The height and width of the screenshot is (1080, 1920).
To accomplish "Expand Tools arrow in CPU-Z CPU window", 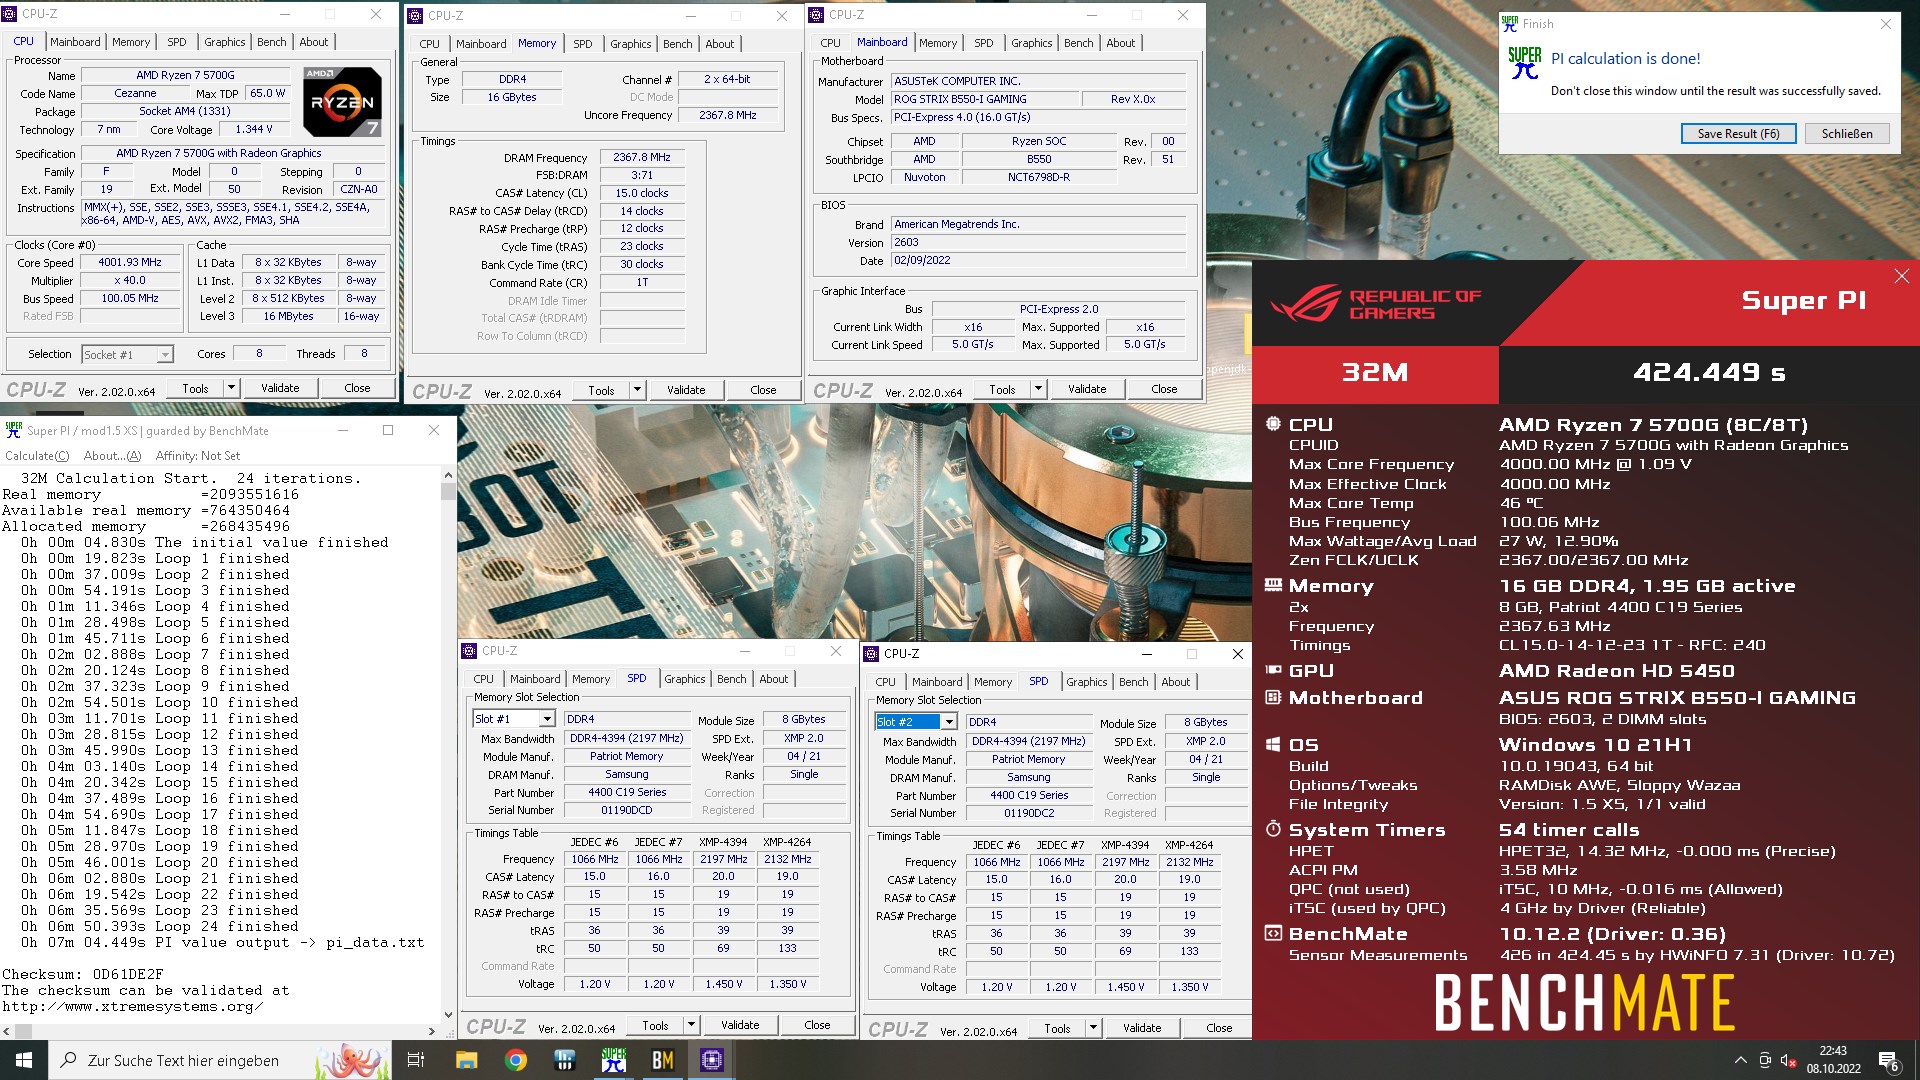I will click(231, 388).
